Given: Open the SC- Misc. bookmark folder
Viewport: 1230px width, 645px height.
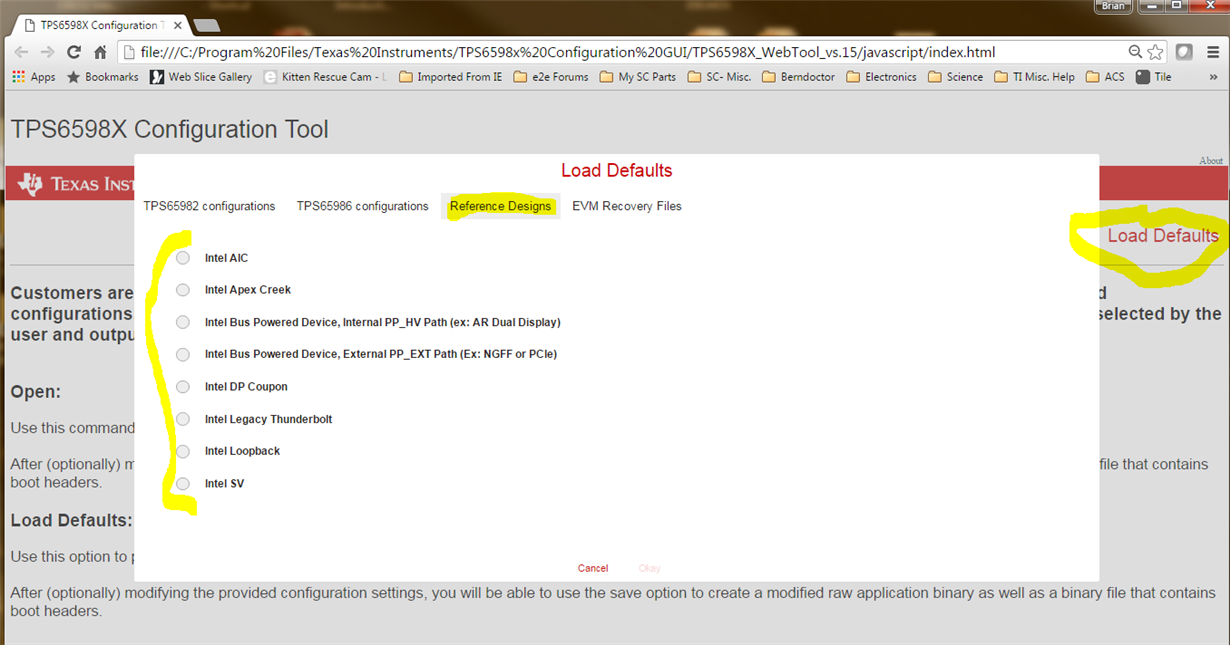Looking at the screenshot, I should 719,77.
